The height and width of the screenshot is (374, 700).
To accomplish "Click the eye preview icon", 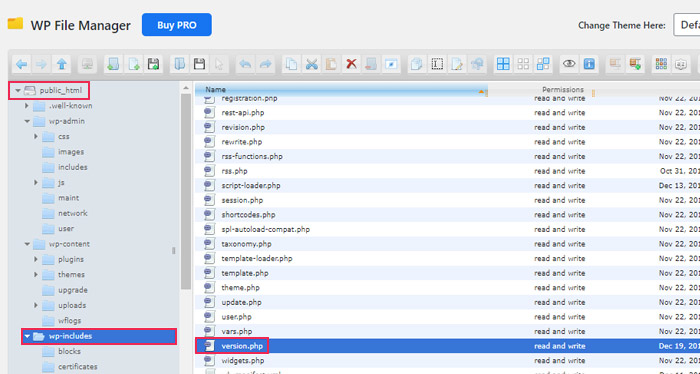I will [x=569, y=64].
